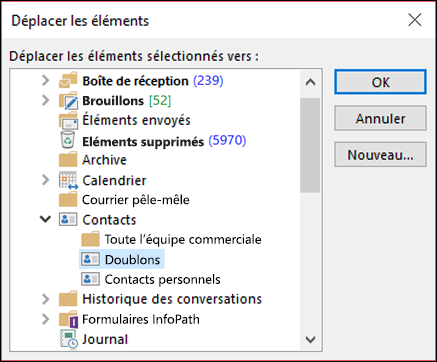Select the Doublons label
Image resolution: width=437 pixels, height=362 pixels.
pyautogui.click(x=132, y=259)
